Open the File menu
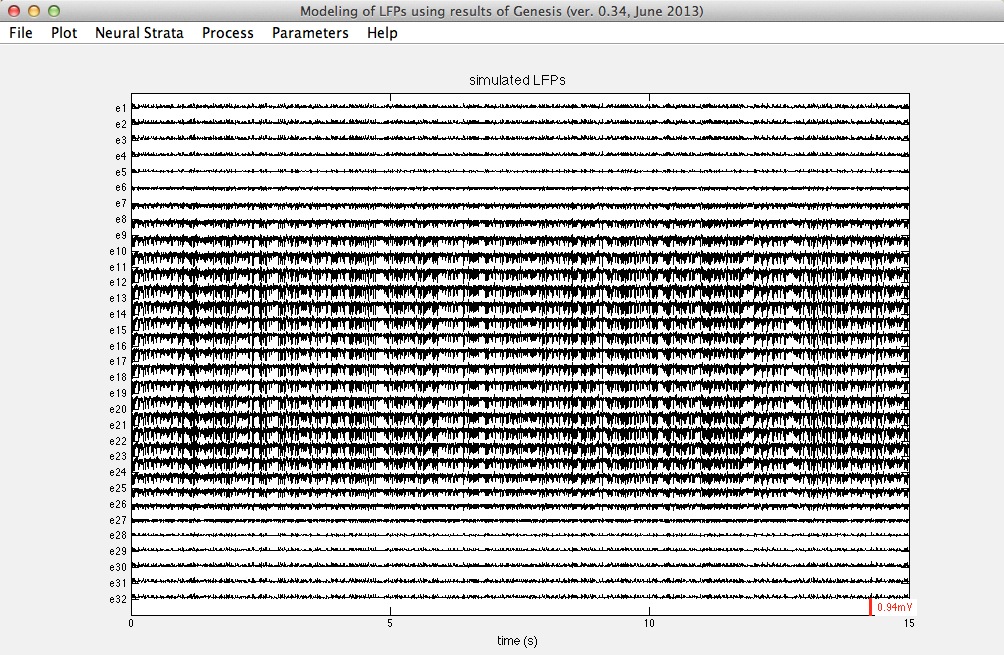1004x655 pixels. (x=20, y=33)
